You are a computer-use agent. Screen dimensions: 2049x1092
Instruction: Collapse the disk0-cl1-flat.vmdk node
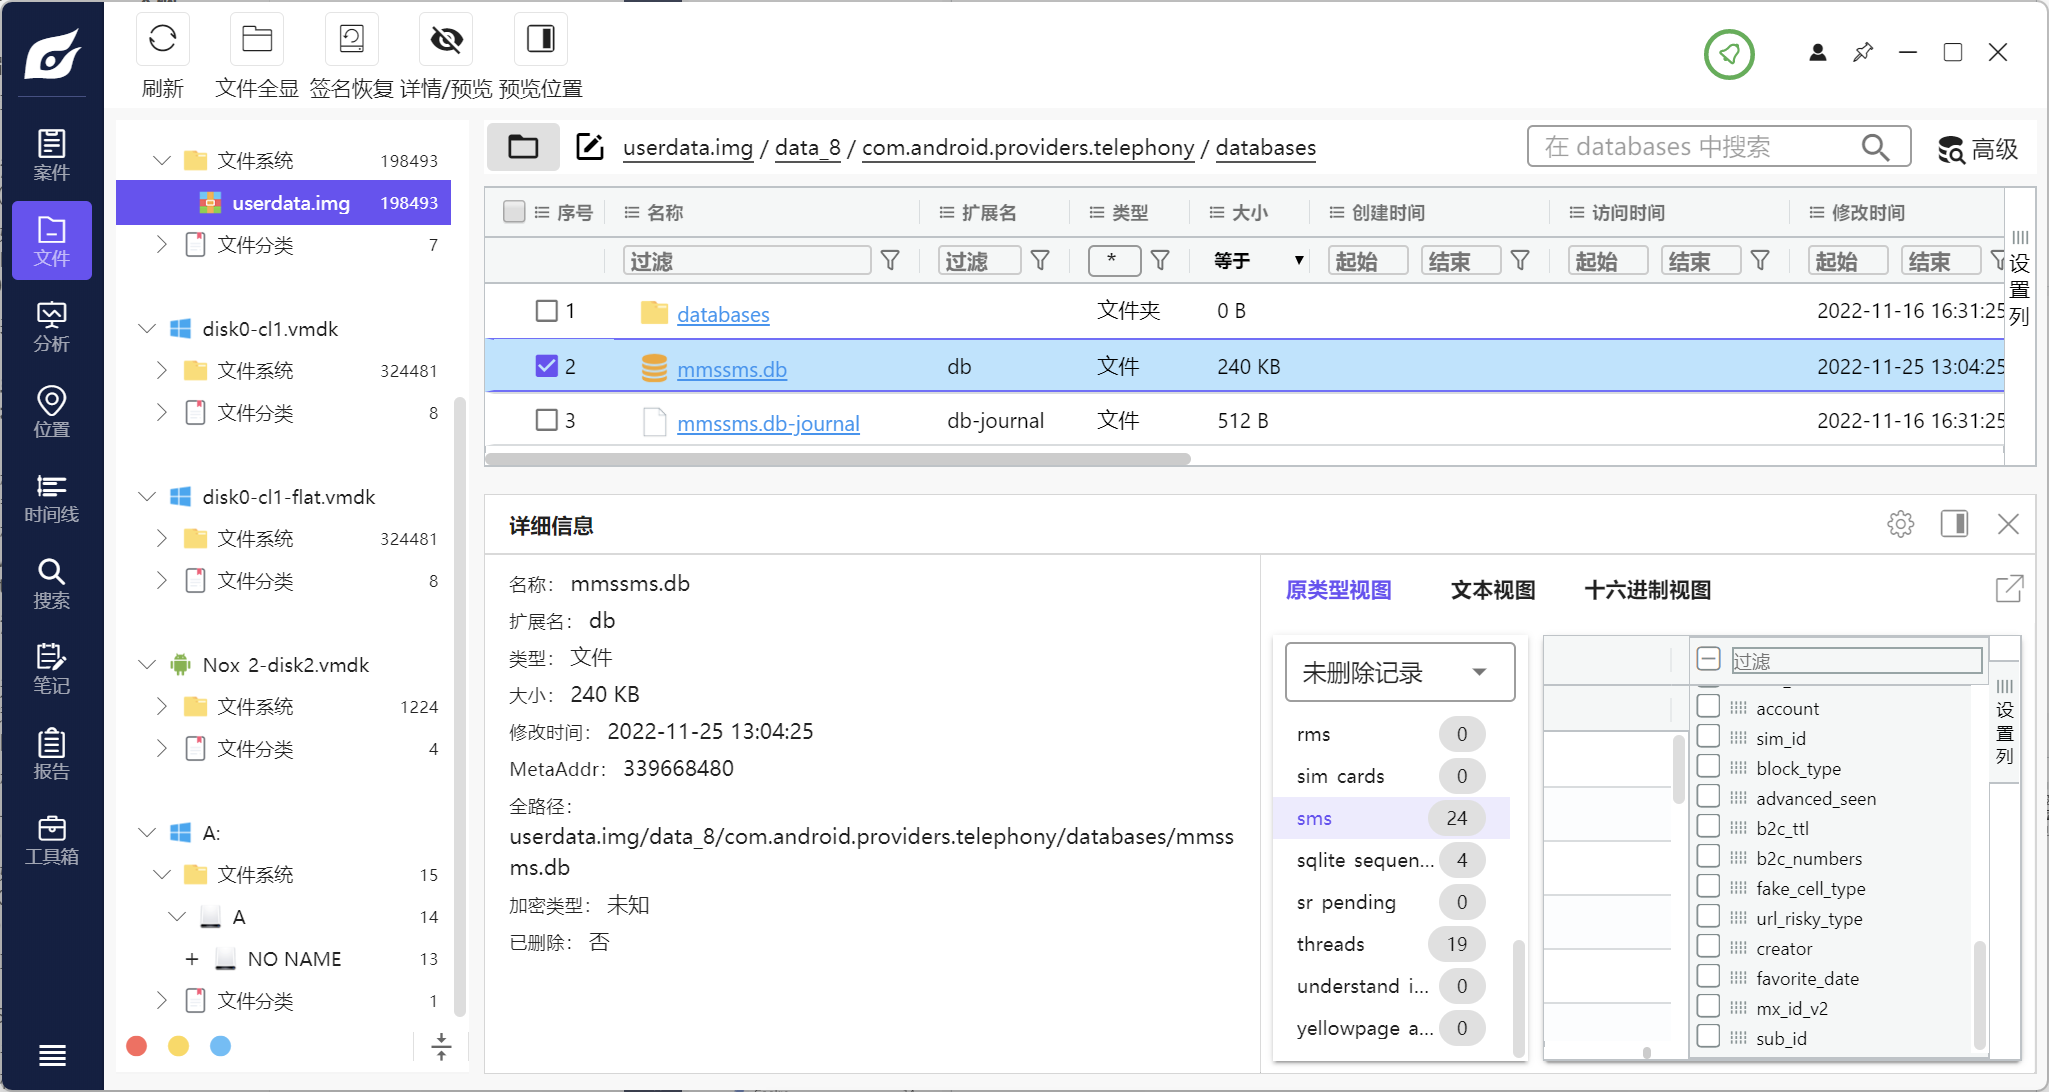tap(147, 497)
